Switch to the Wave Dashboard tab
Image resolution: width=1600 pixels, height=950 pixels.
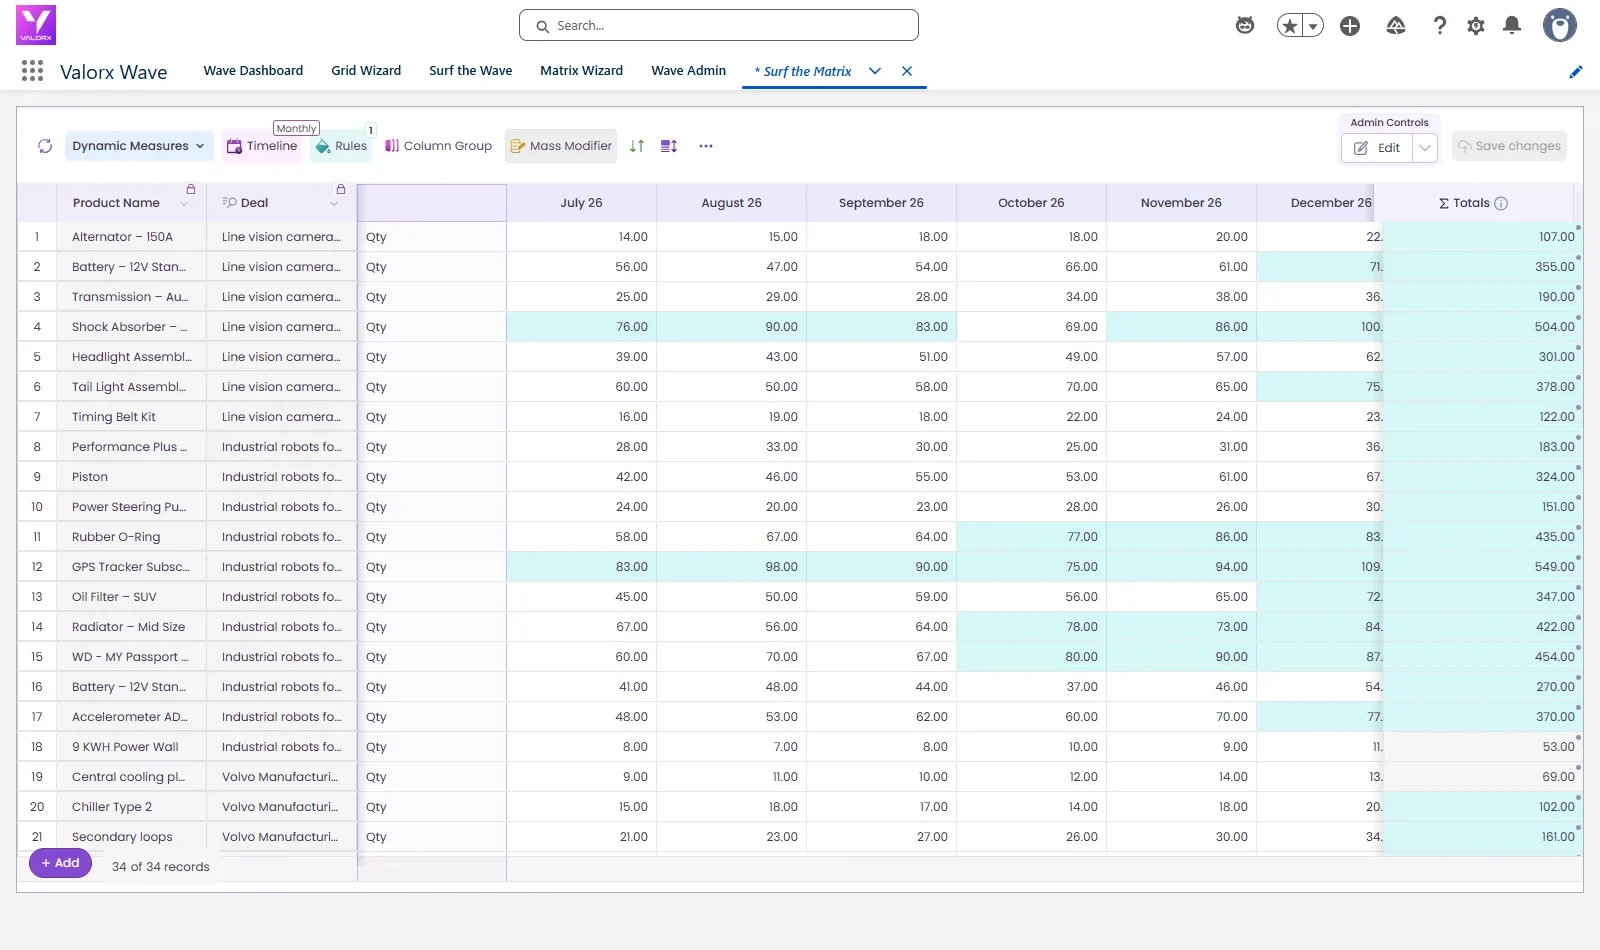click(253, 71)
